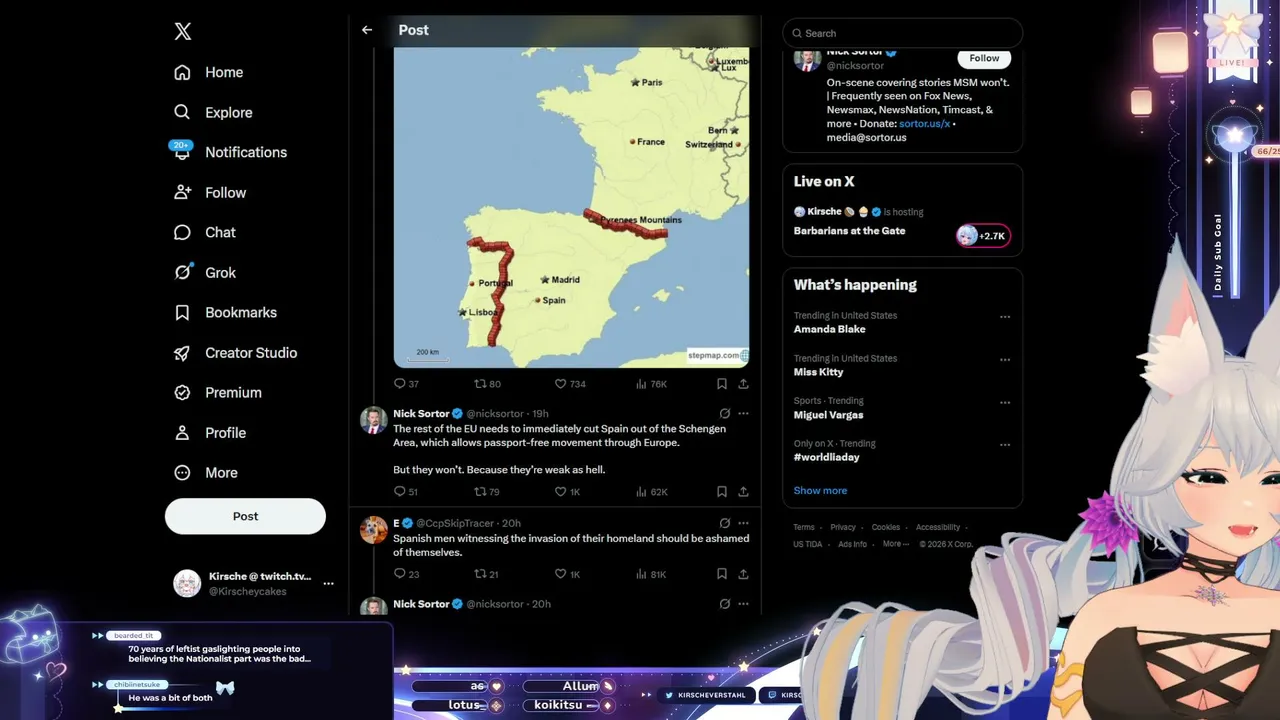Open more options on the CcpSkipTracer post
Screen dimensions: 1280x720
click(x=743, y=523)
